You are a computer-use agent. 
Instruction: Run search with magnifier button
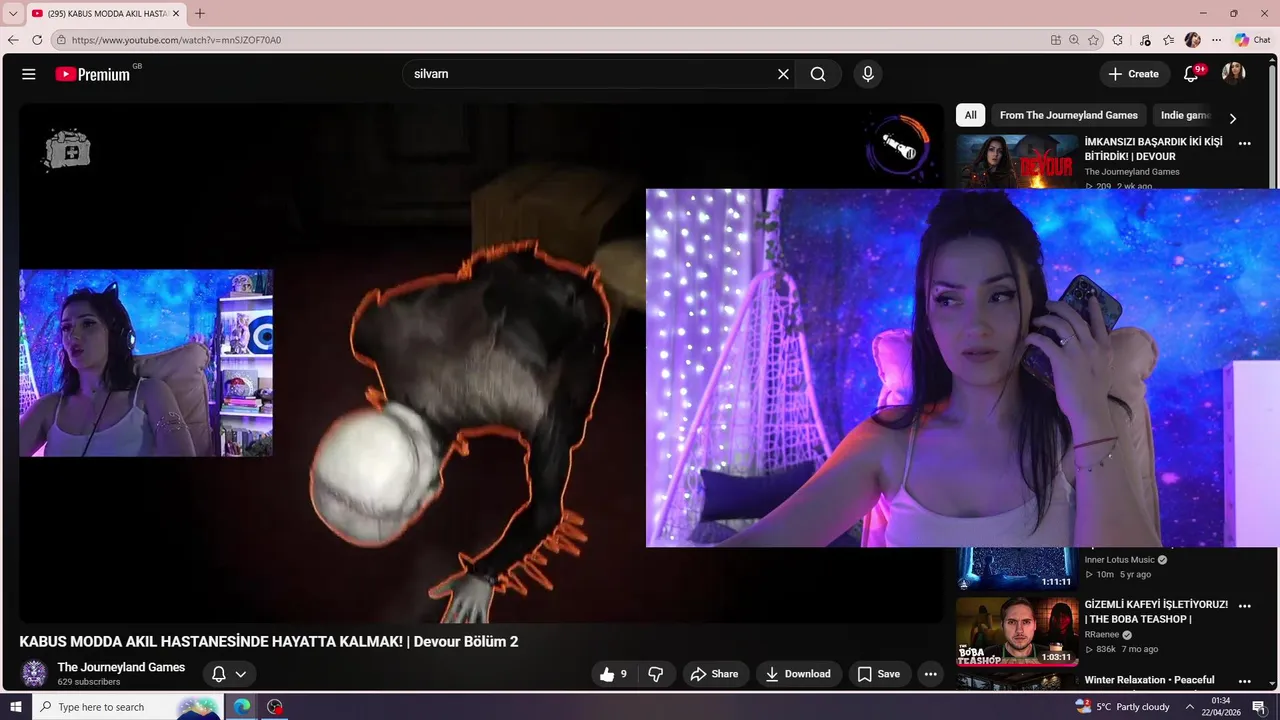(x=818, y=74)
